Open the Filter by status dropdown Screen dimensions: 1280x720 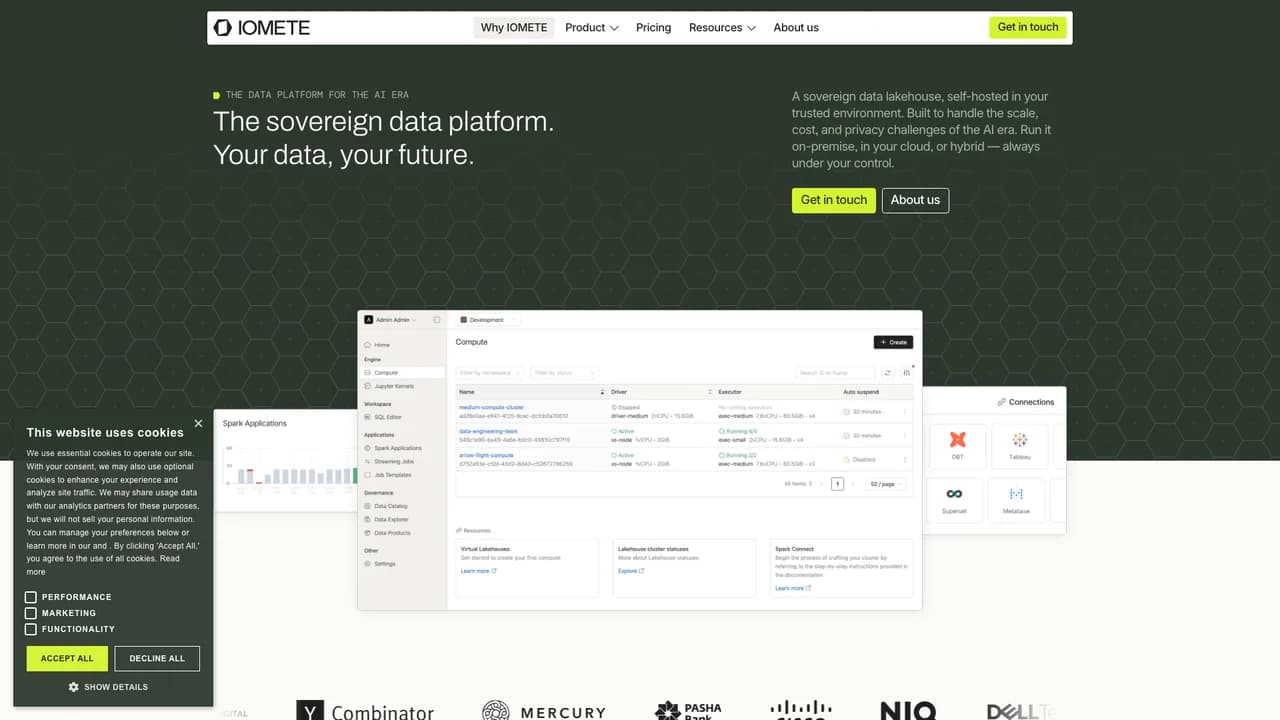click(565, 373)
